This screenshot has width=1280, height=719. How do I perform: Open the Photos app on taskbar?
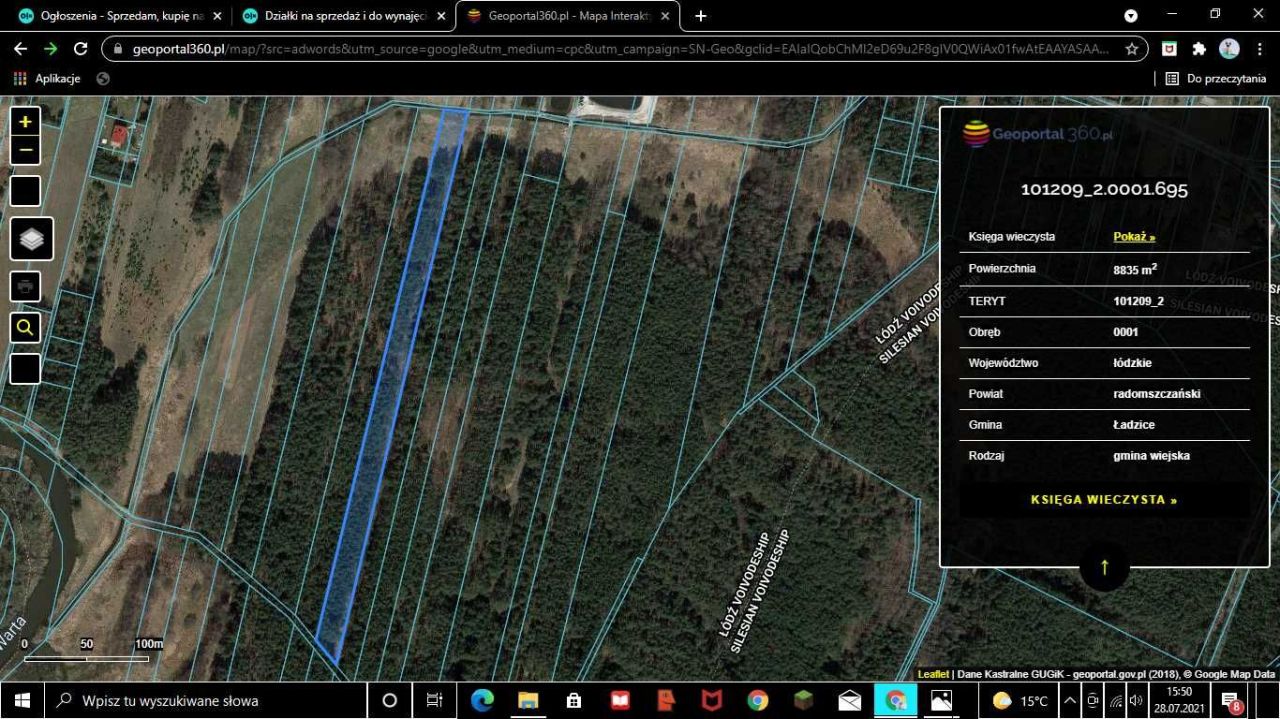[x=941, y=700]
